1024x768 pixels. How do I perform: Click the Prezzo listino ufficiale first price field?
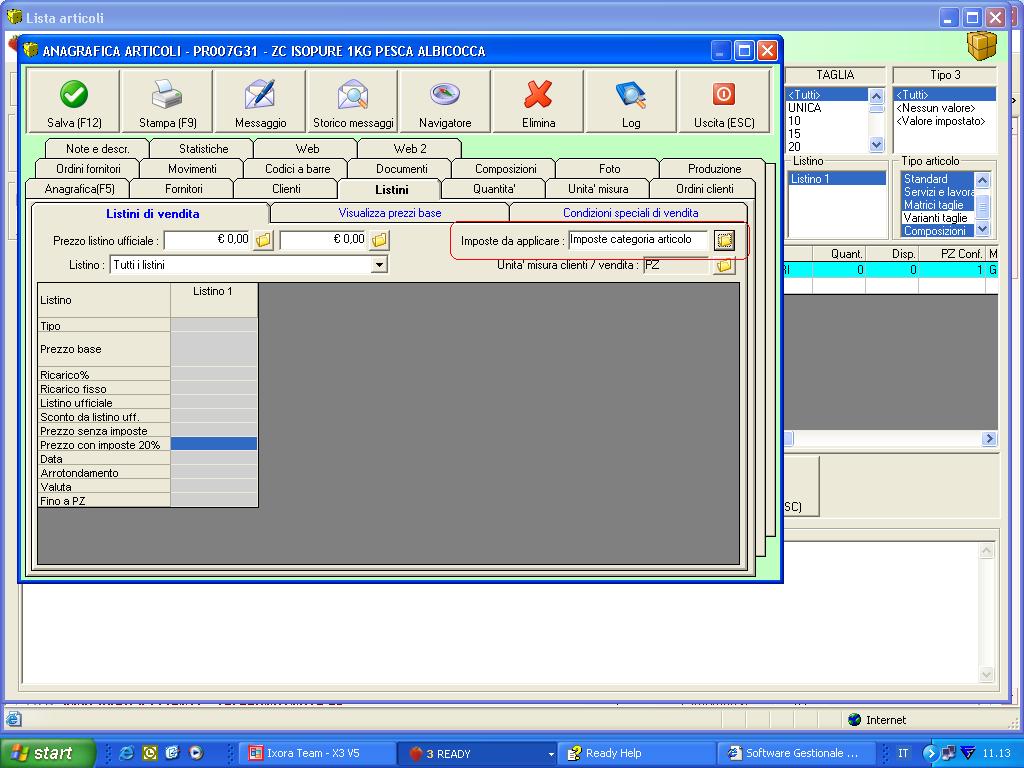[207, 240]
